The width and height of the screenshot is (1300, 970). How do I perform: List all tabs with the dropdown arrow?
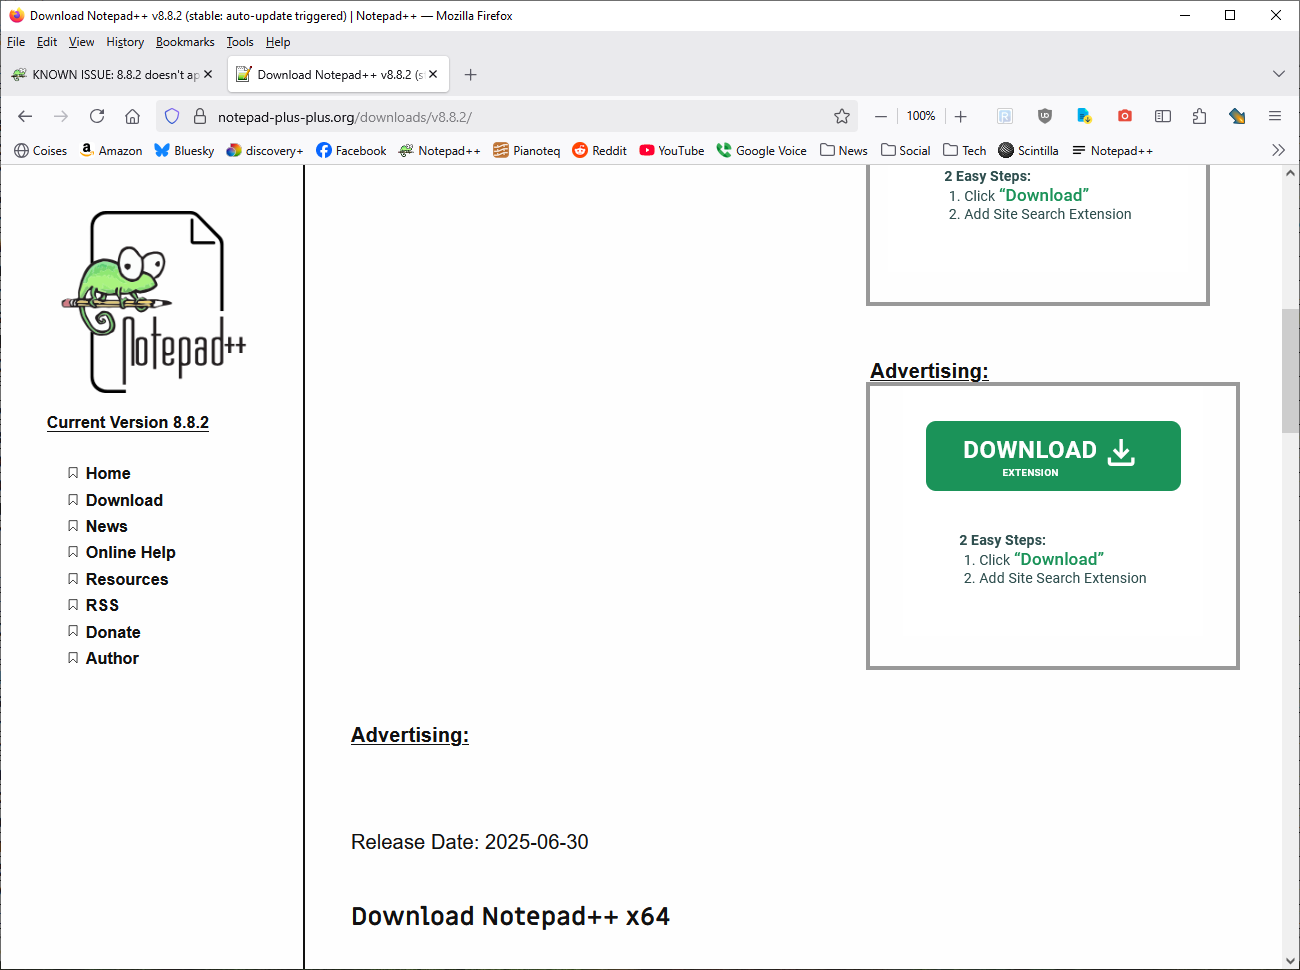coord(1279,74)
